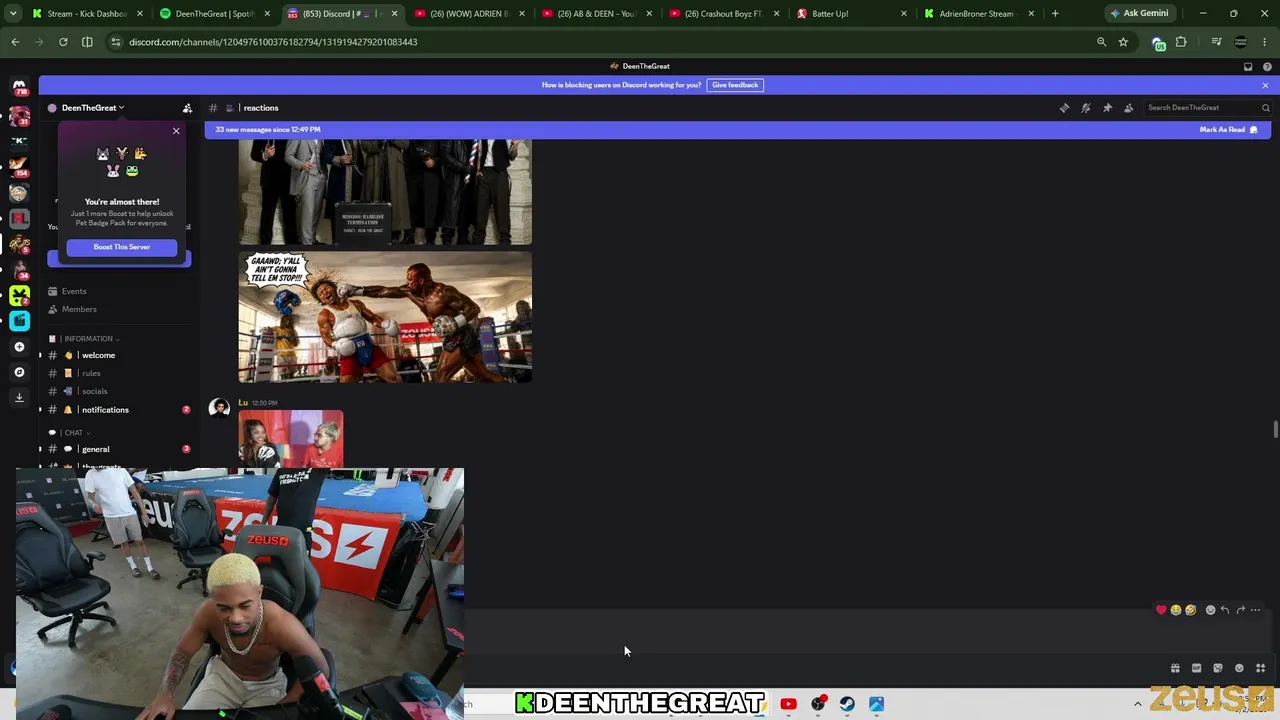Click Add a Server plus icon
1280x720 pixels.
point(19,347)
